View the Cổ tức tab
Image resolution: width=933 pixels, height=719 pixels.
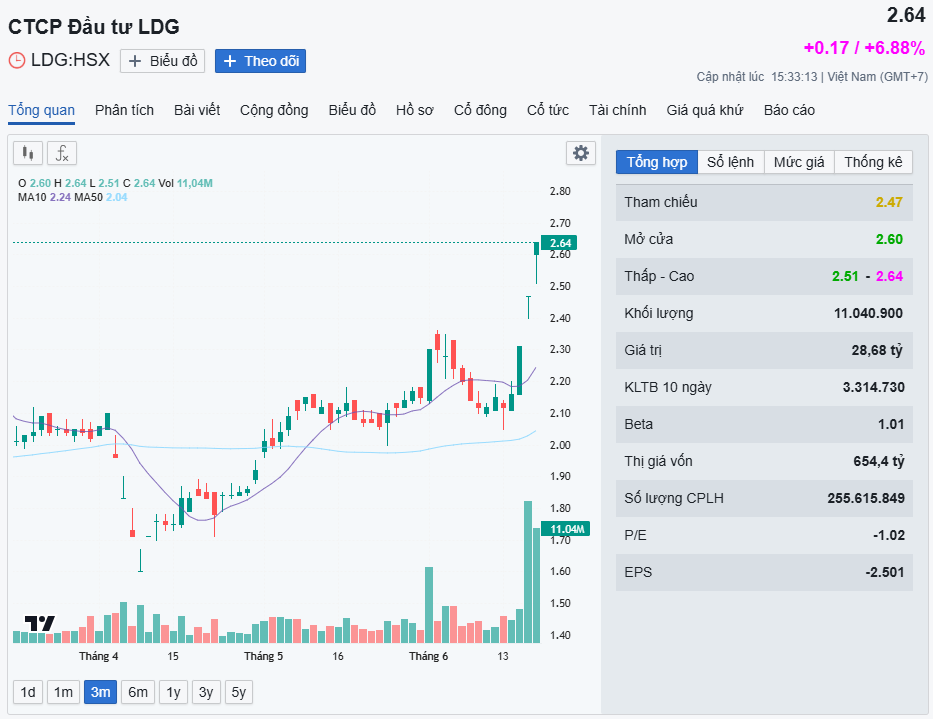pyautogui.click(x=548, y=110)
